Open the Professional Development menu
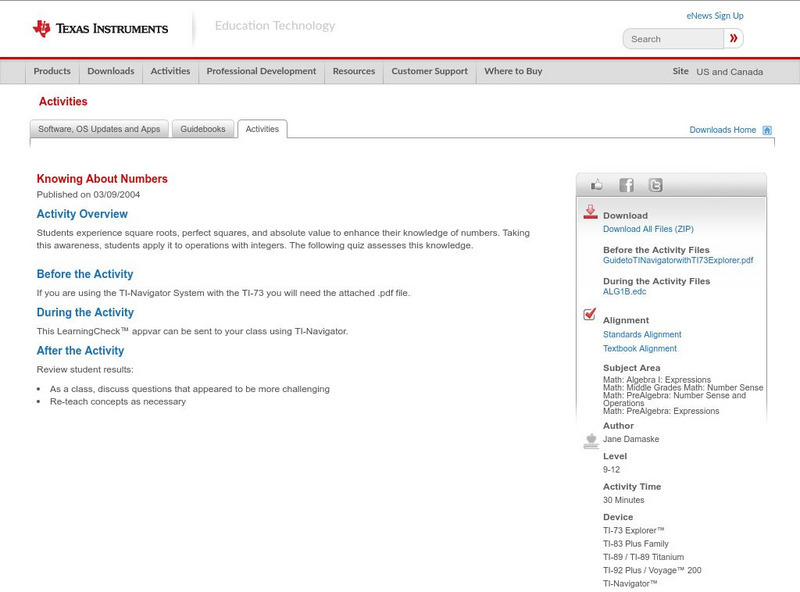800x592 pixels. [x=261, y=72]
